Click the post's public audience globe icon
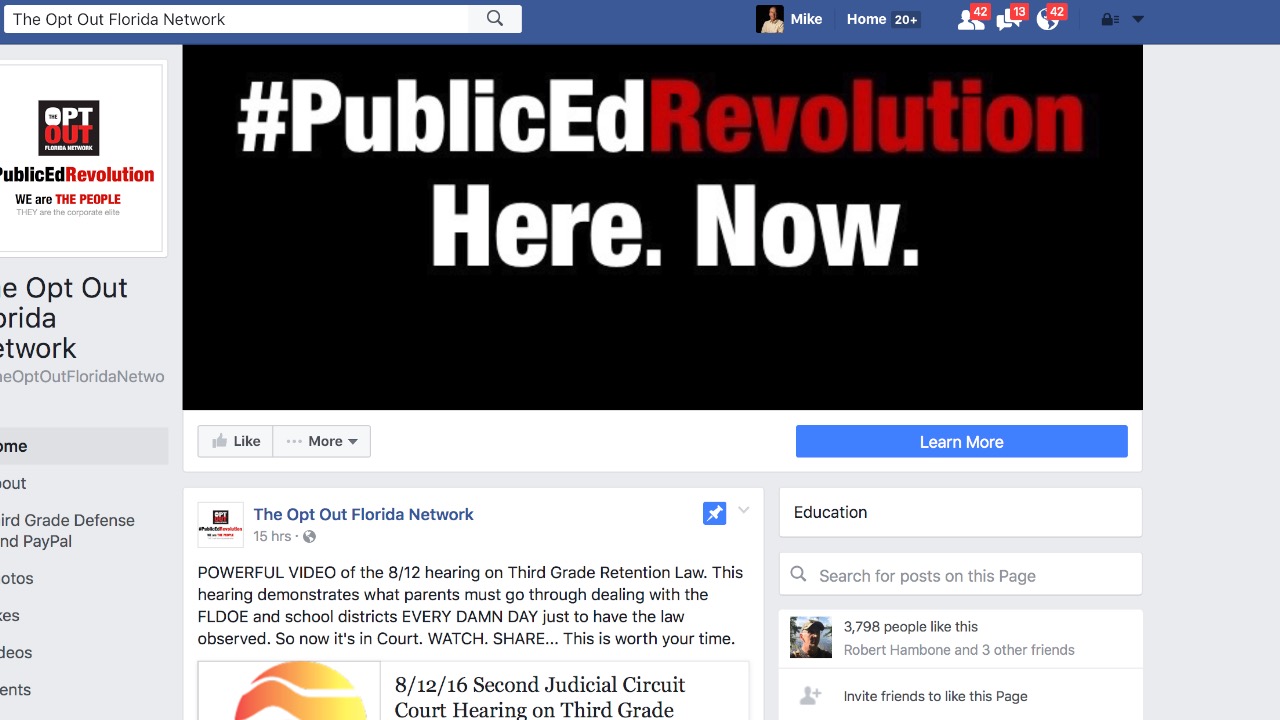 [309, 537]
